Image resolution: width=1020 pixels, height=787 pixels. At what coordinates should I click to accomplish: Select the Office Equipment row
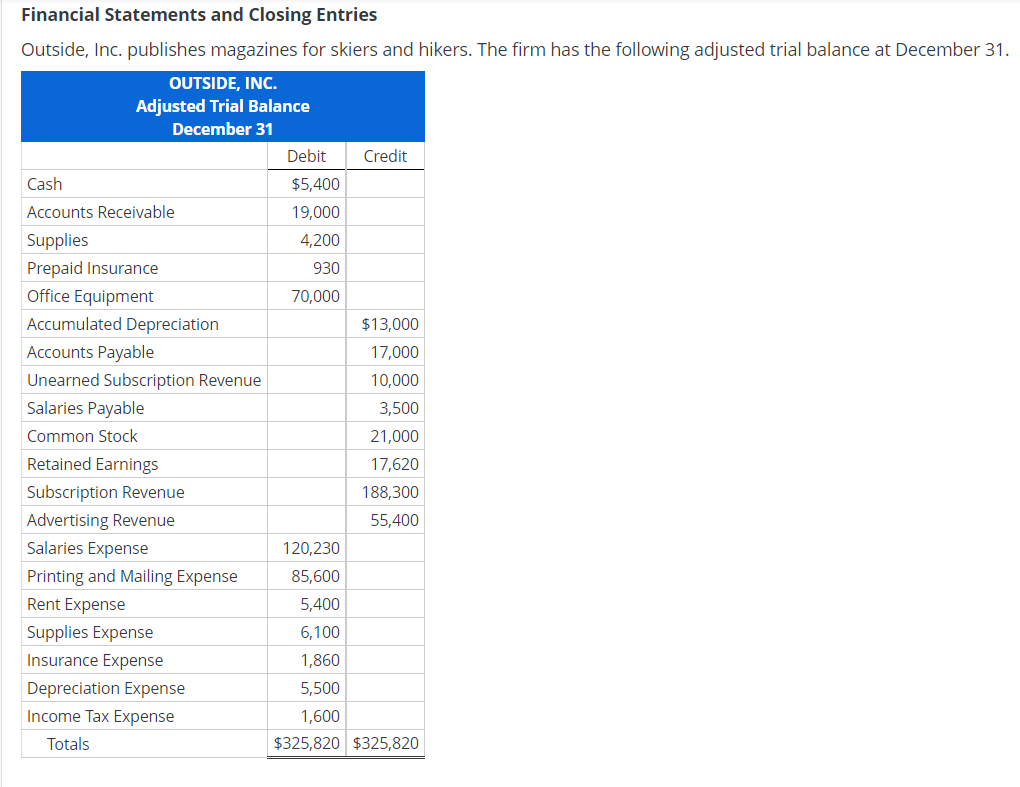click(87, 296)
